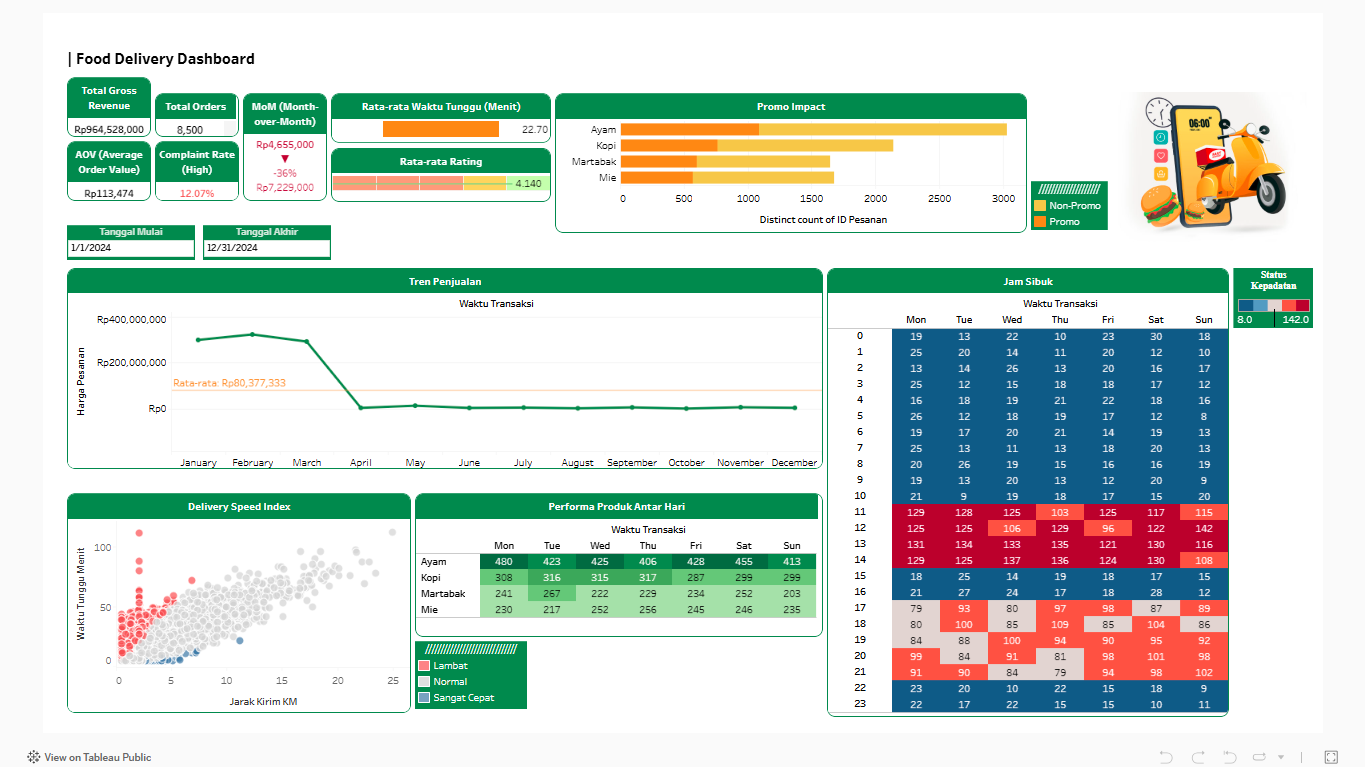Select the Lambat legend swatch

click(x=424, y=665)
